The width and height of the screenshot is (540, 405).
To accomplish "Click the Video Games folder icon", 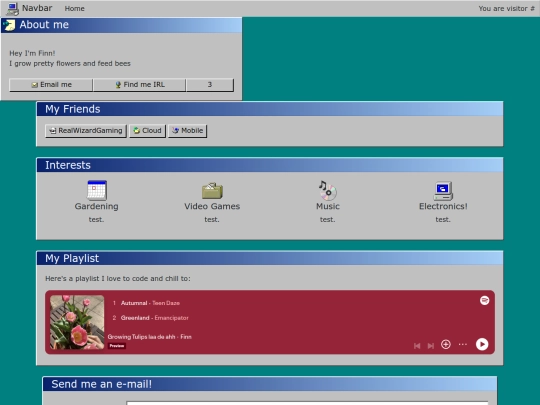I will click(212, 190).
